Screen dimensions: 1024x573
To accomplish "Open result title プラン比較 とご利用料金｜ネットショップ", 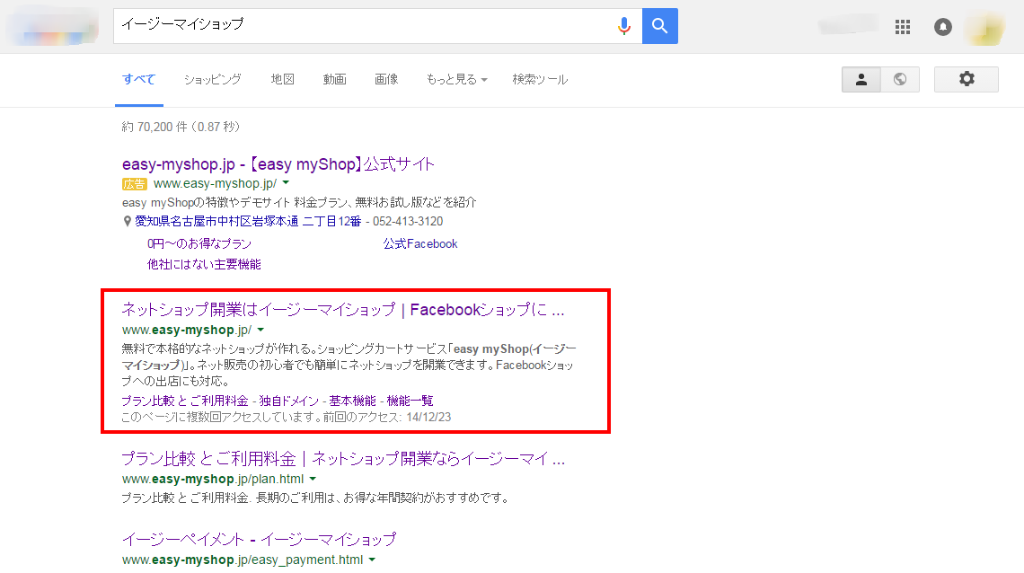I will pos(343,459).
